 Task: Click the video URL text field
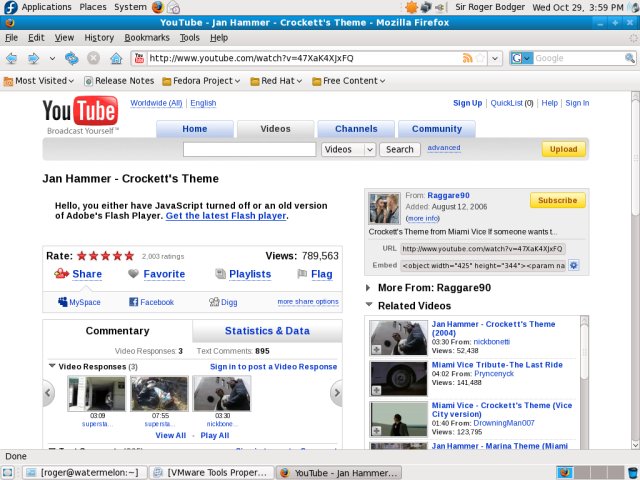[483, 249]
